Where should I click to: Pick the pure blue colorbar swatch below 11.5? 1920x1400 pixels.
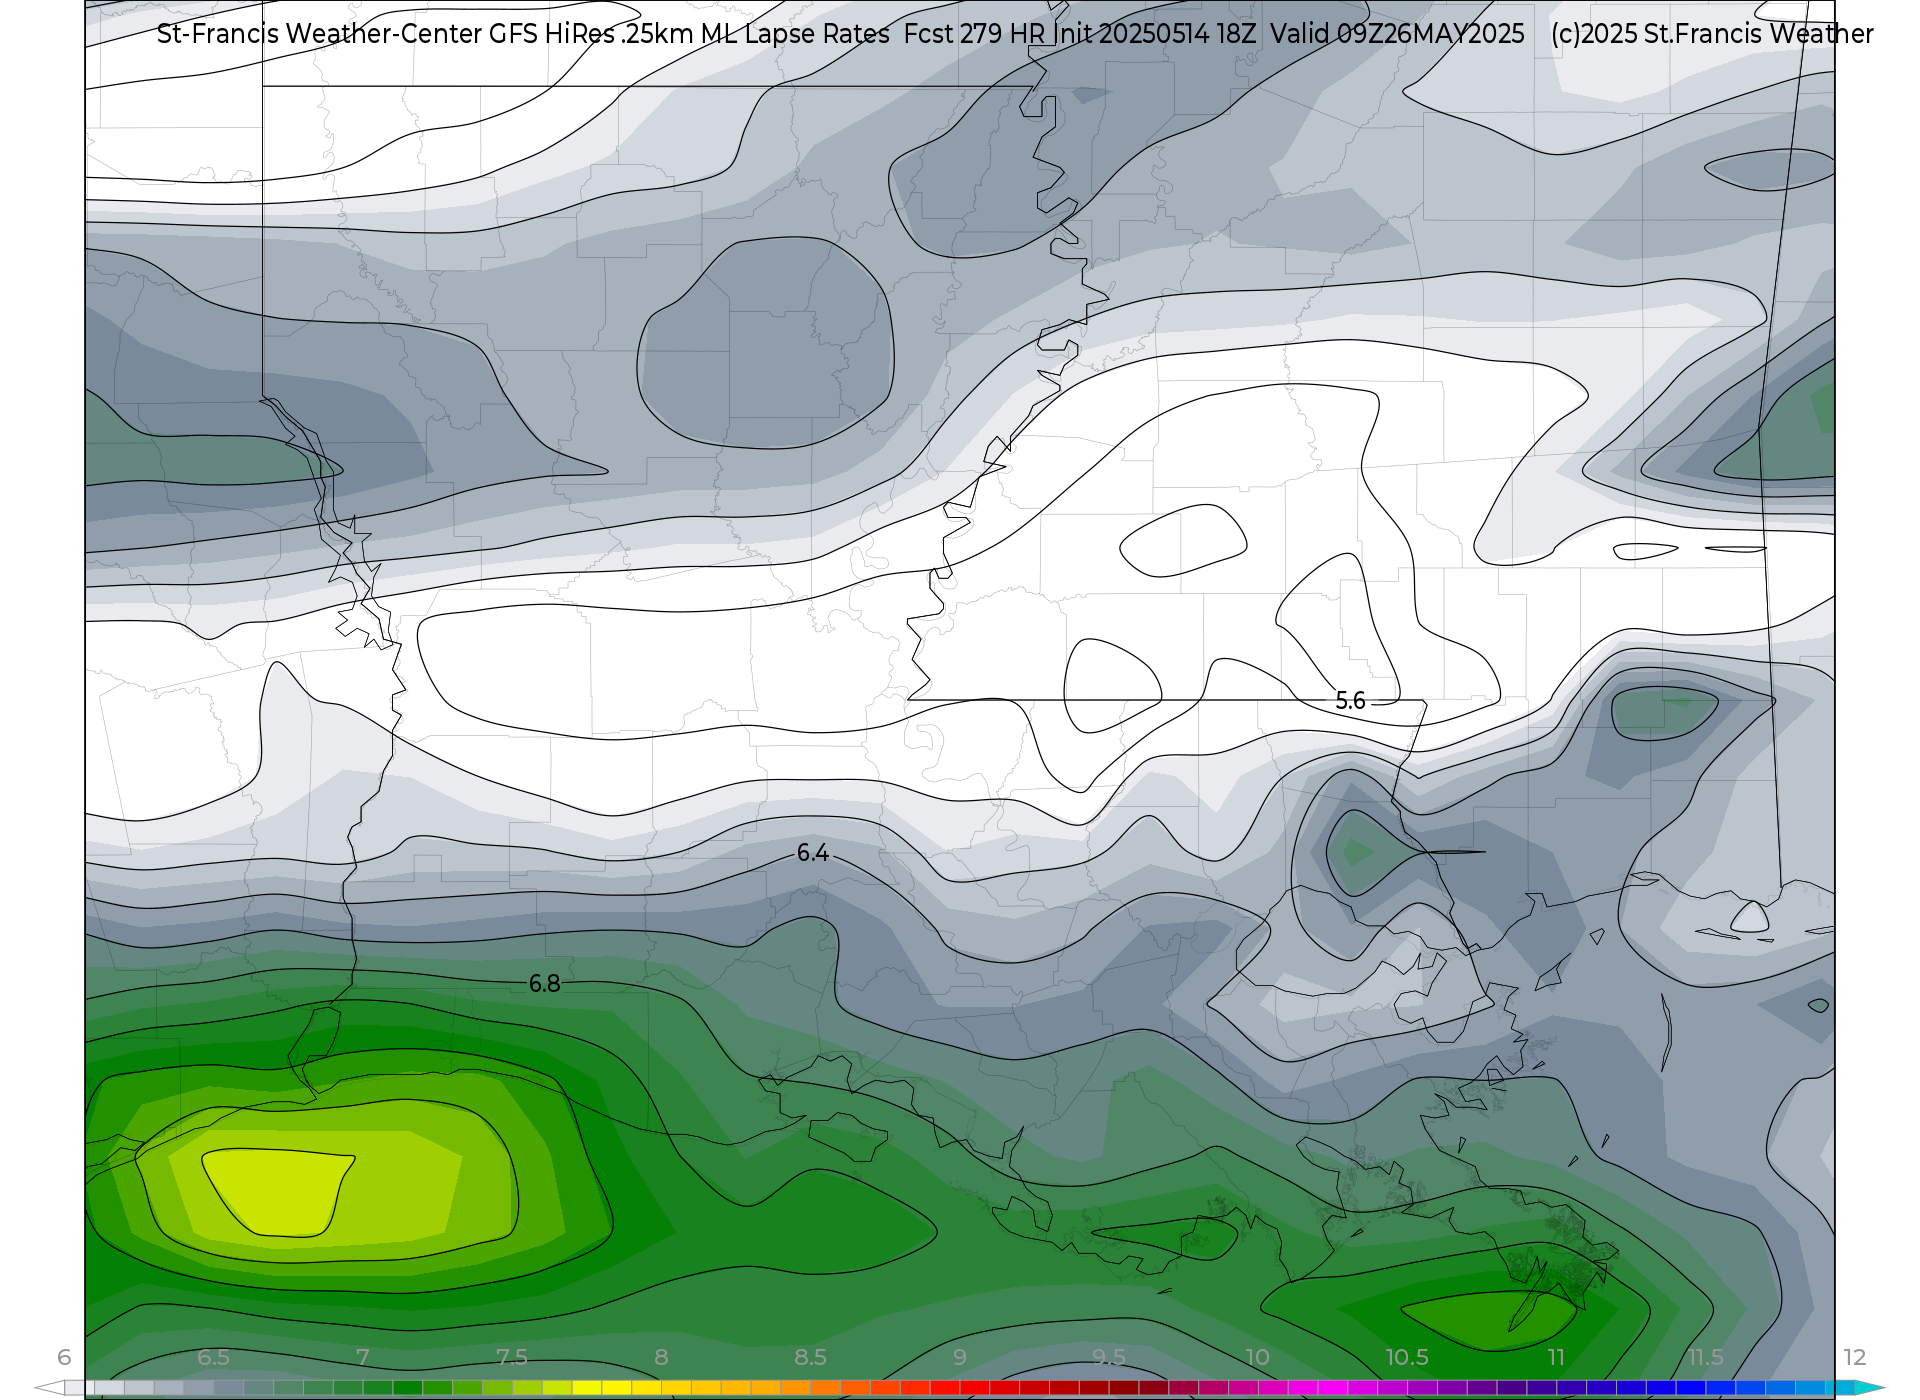click(x=1690, y=1388)
